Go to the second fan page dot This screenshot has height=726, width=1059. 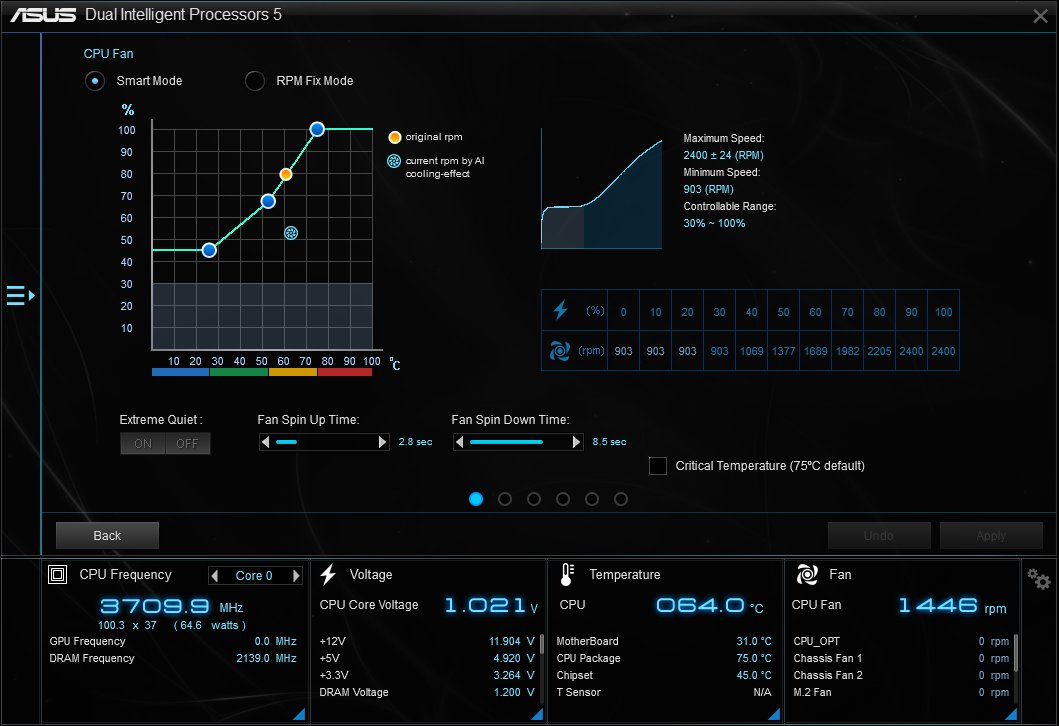505,499
